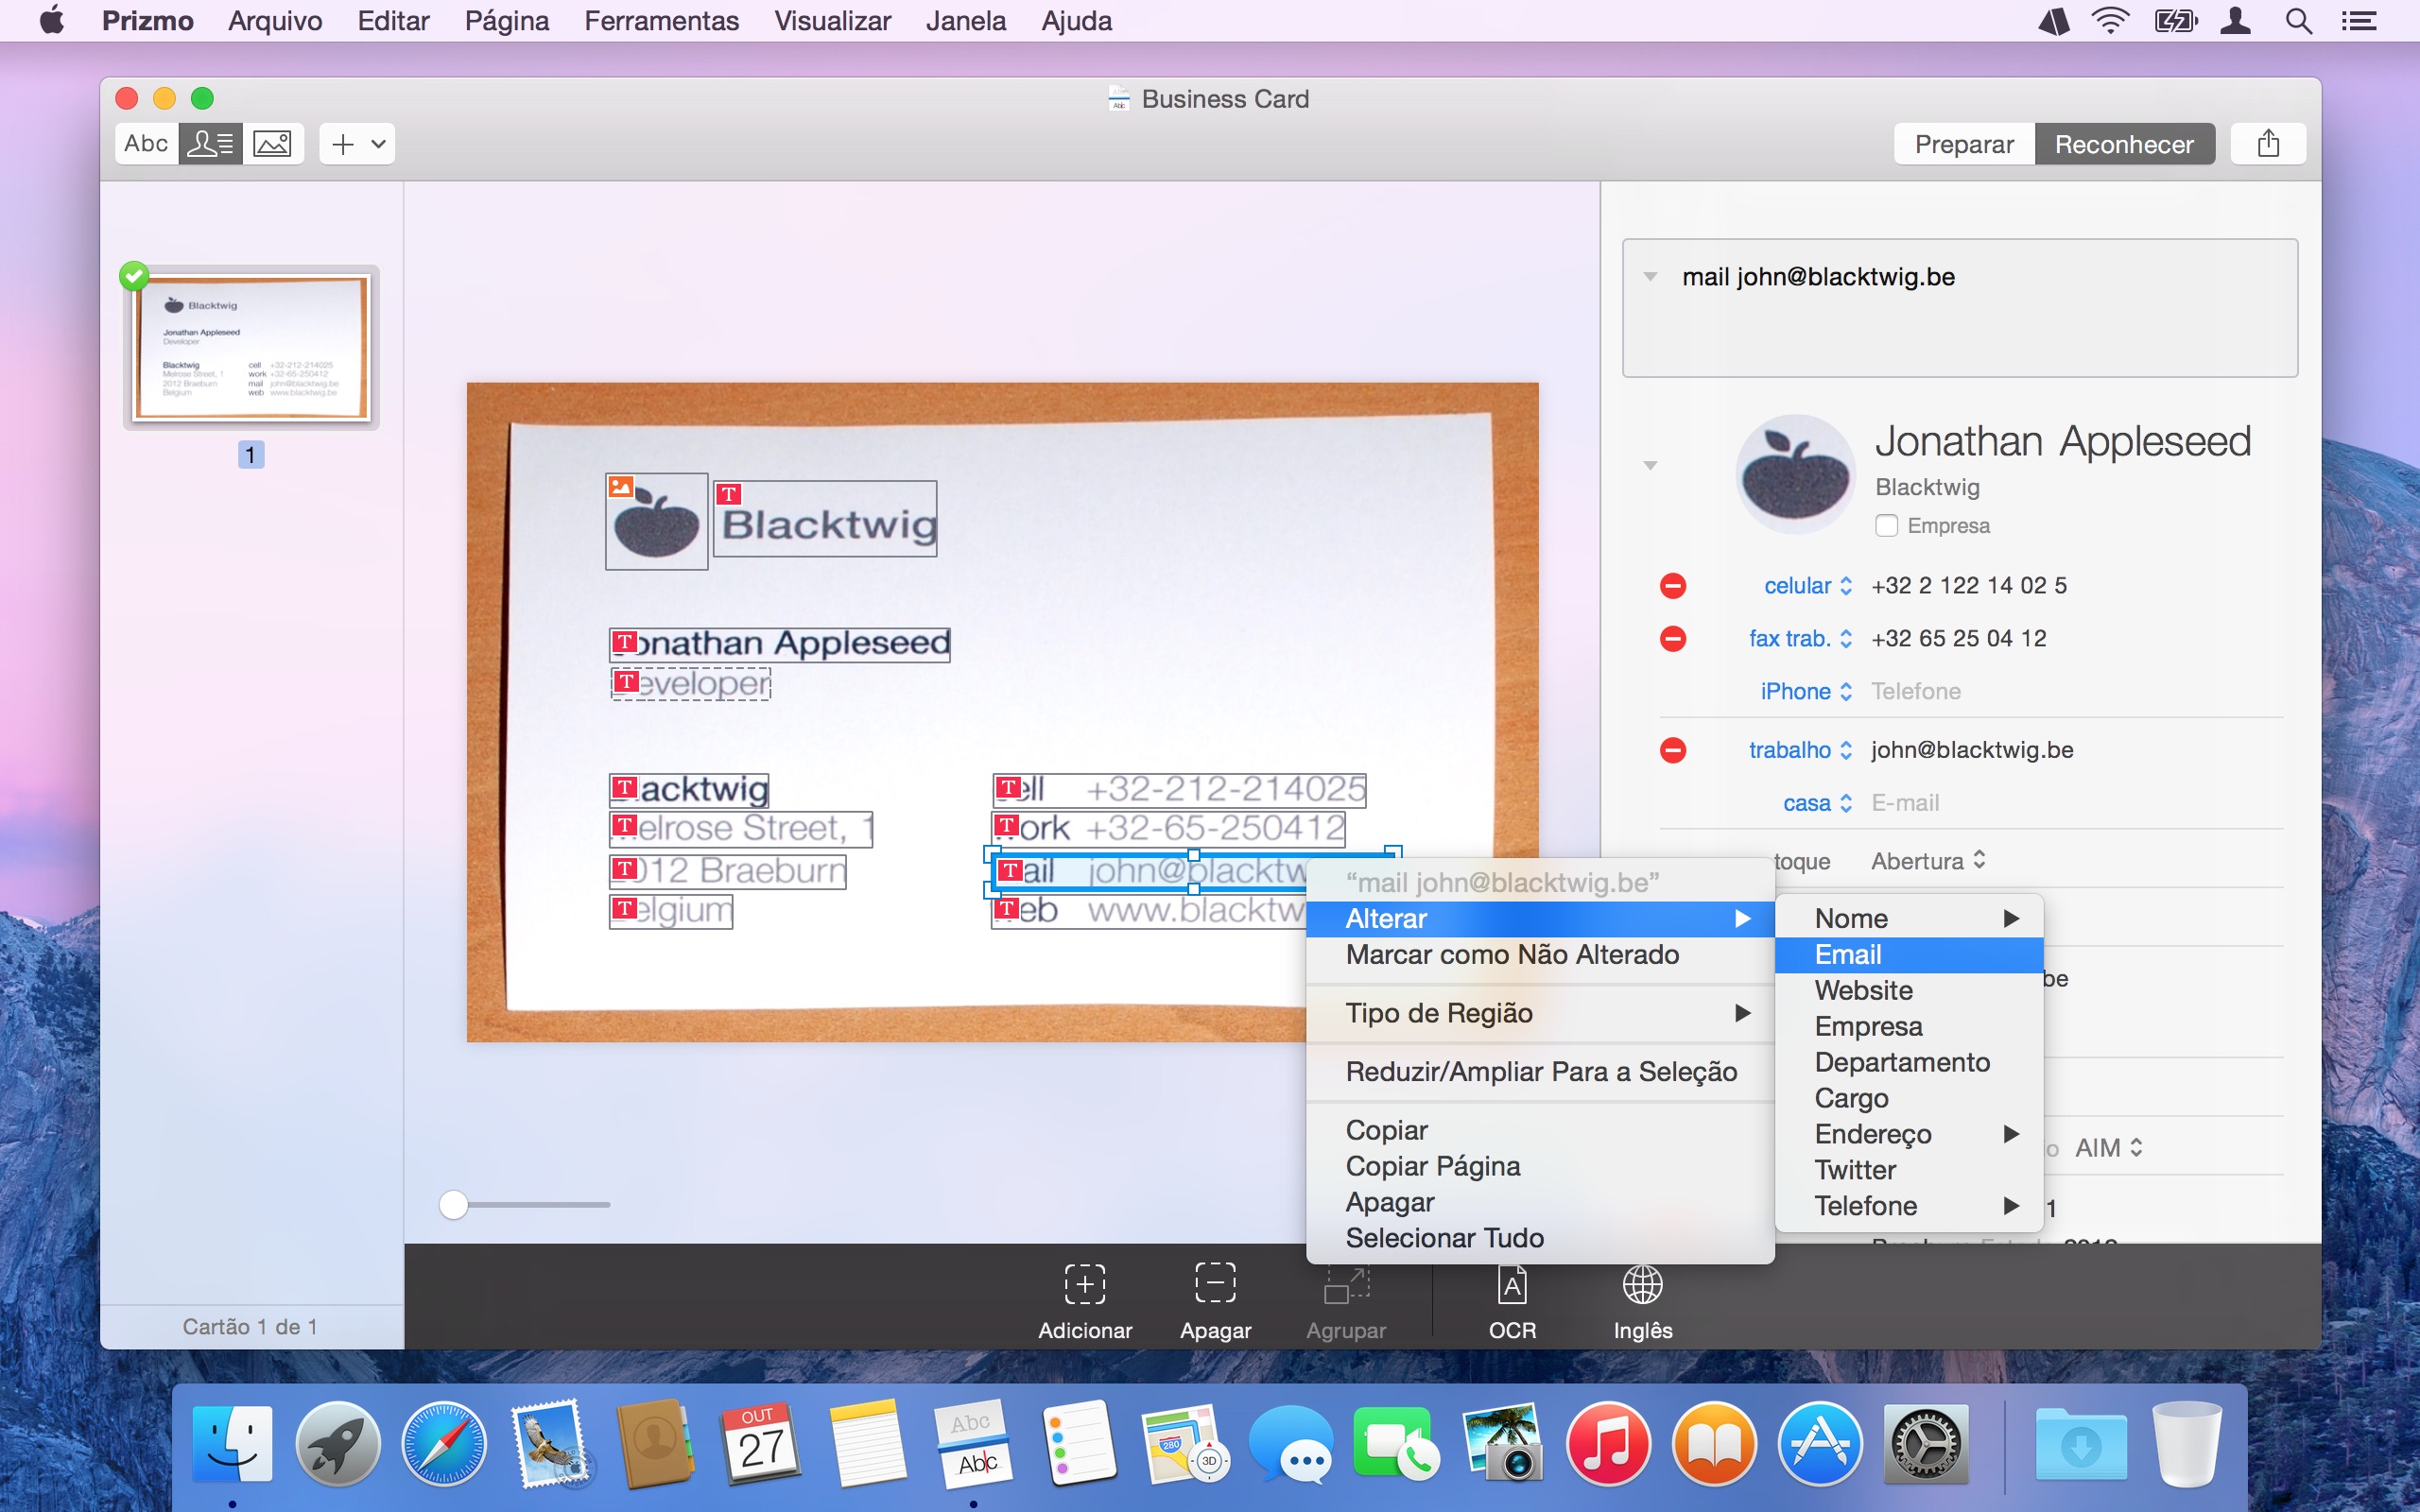Open the Visualizar menu
The width and height of the screenshot is (2420, 1512).
point(832,21)
